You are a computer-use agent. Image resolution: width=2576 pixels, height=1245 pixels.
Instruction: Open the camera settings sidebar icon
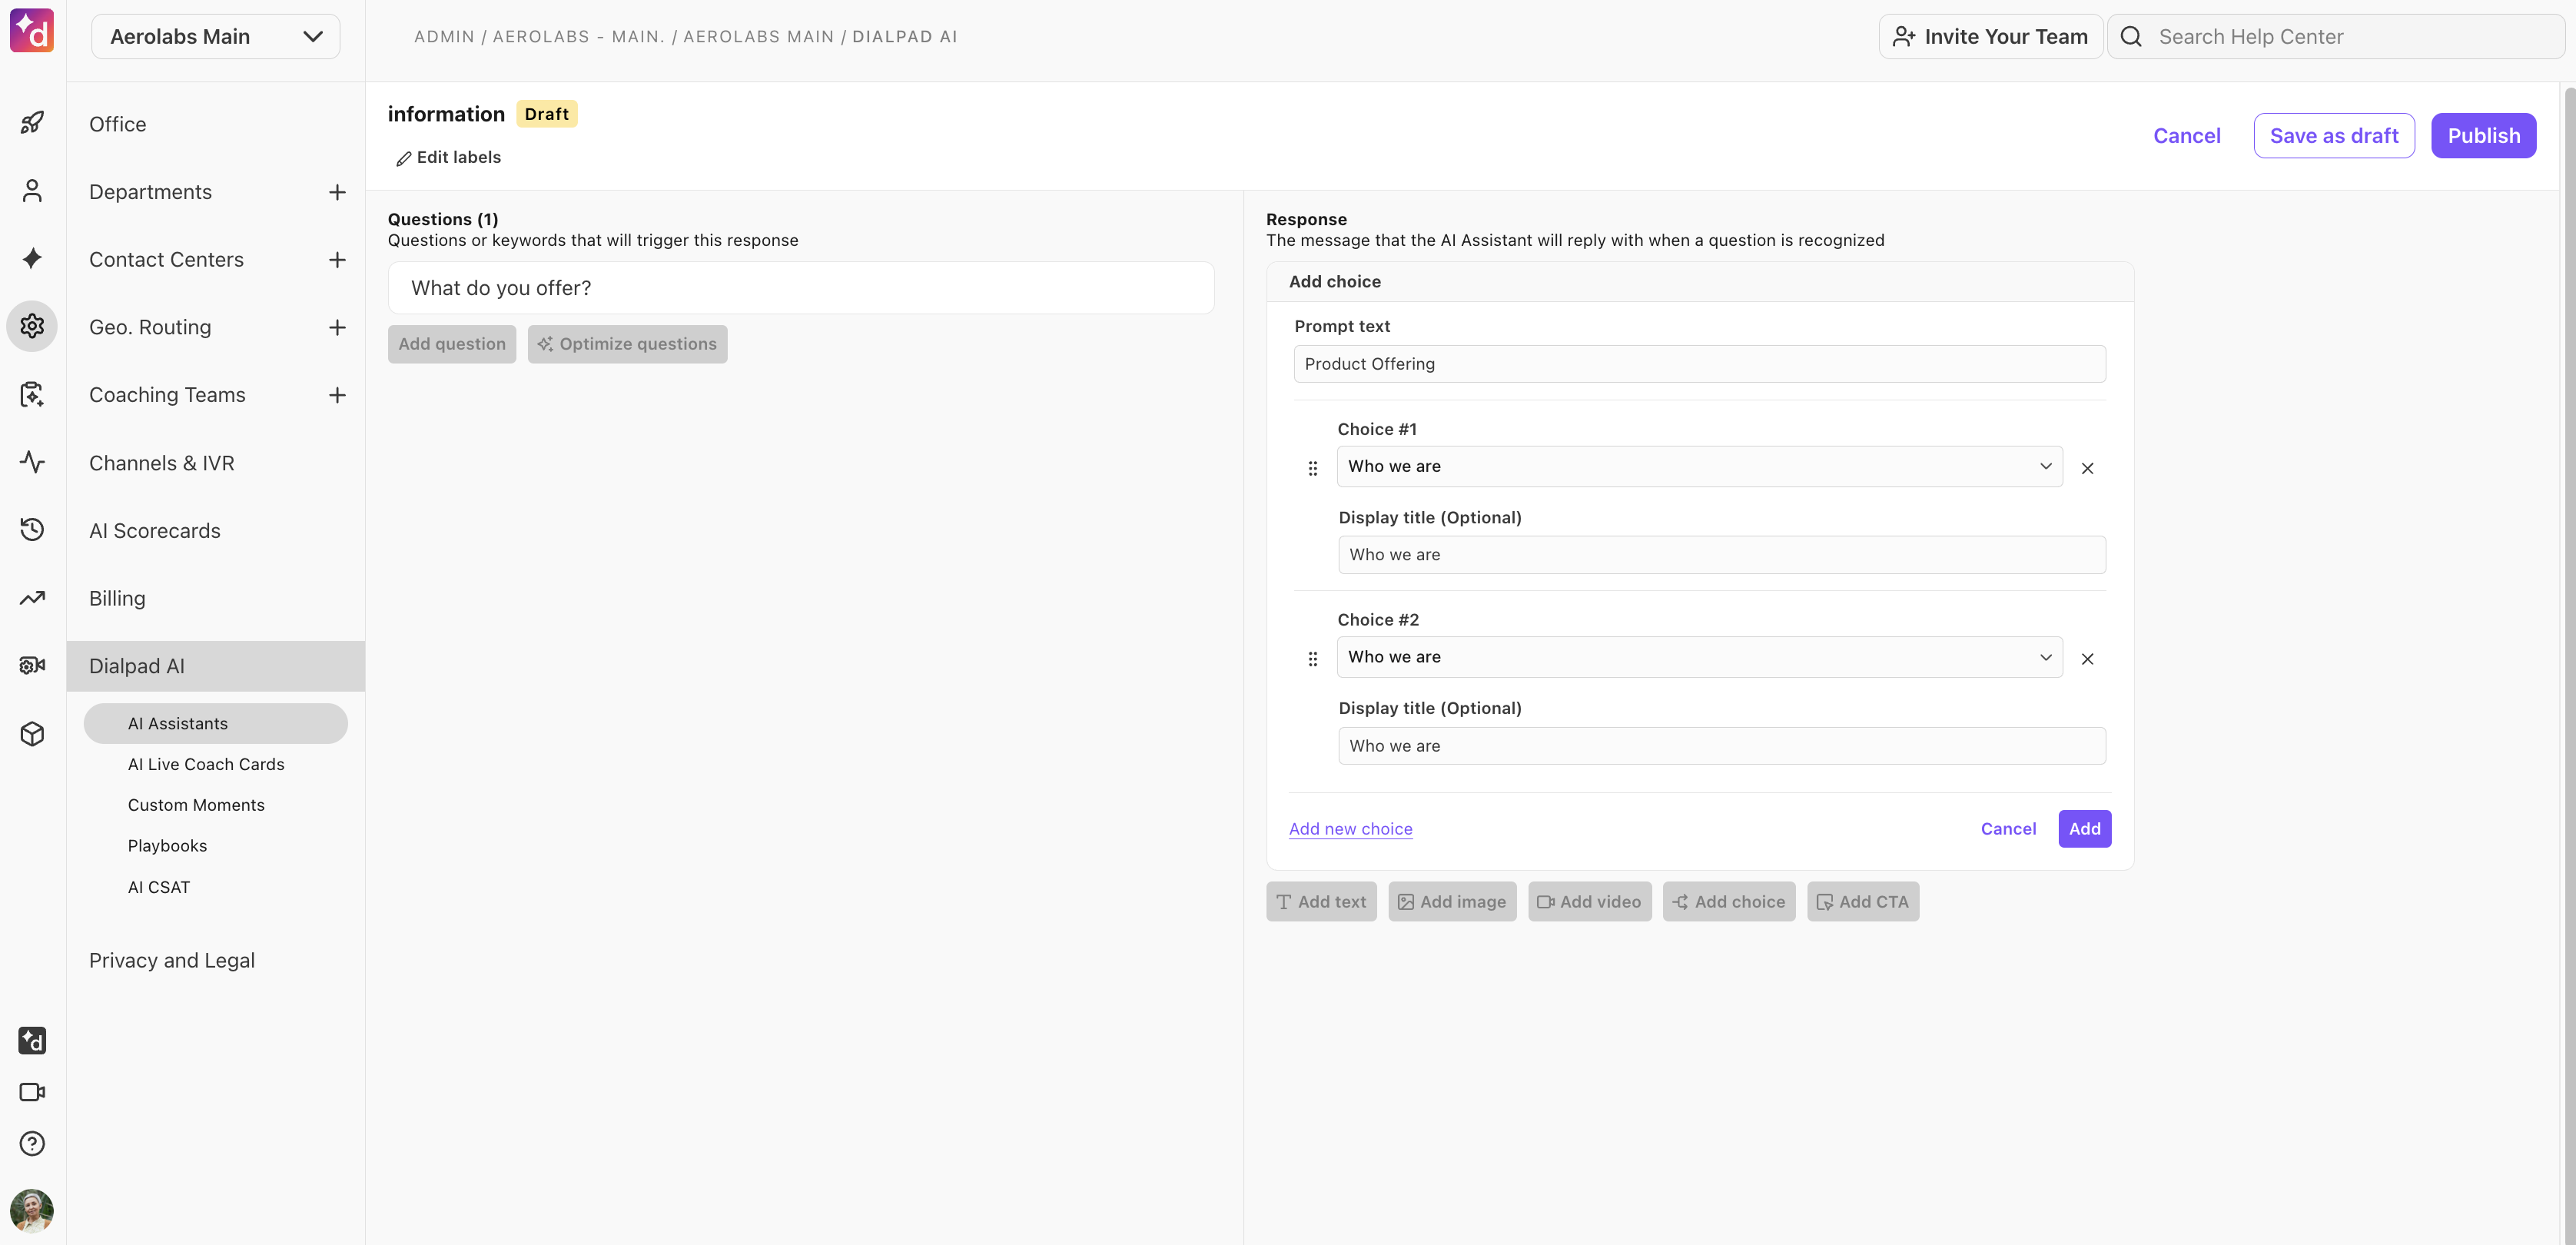(32, 665)
